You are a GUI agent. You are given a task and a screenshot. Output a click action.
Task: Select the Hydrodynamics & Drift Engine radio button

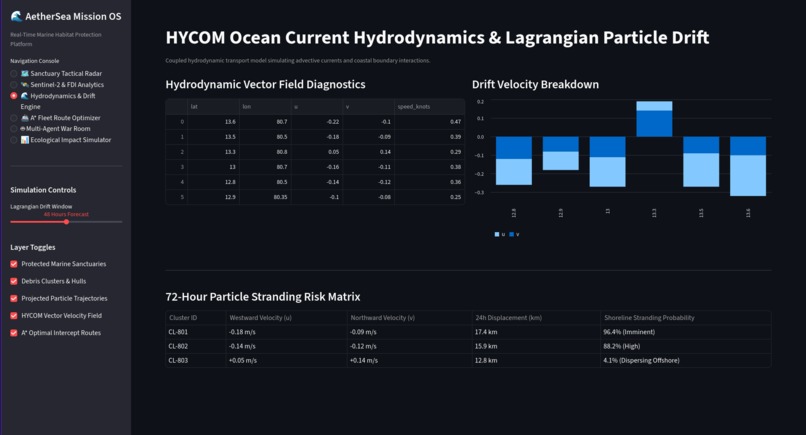14,96
